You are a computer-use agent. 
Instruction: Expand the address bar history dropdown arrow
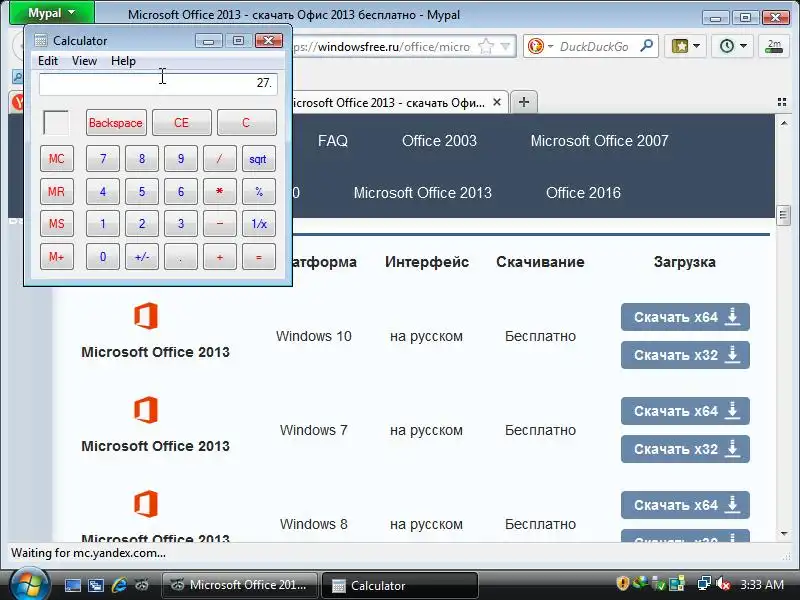point(505,46)
